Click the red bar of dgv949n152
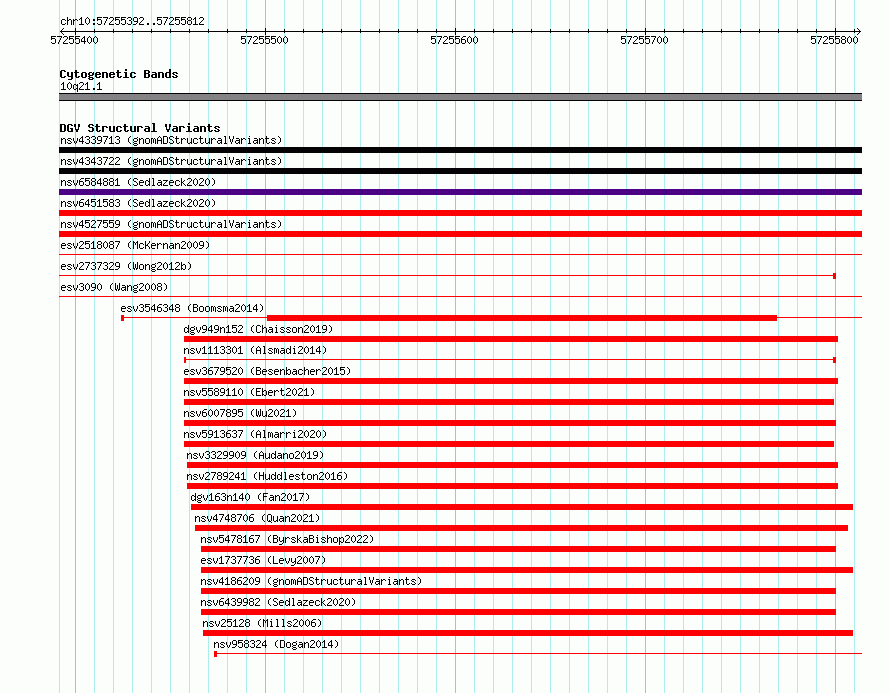Viewport: 890px width, 693px height. click(x=511, y=339)
